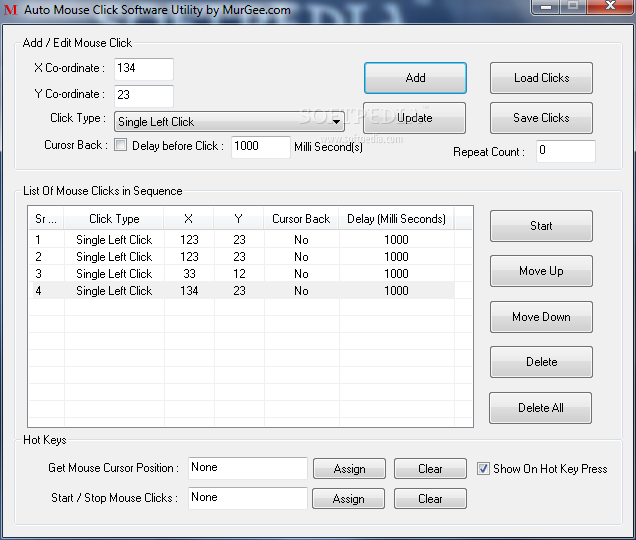The height and width of the screenshot is (540, 636).
Task: Sort by the Y column header
Action: (238, 219)
